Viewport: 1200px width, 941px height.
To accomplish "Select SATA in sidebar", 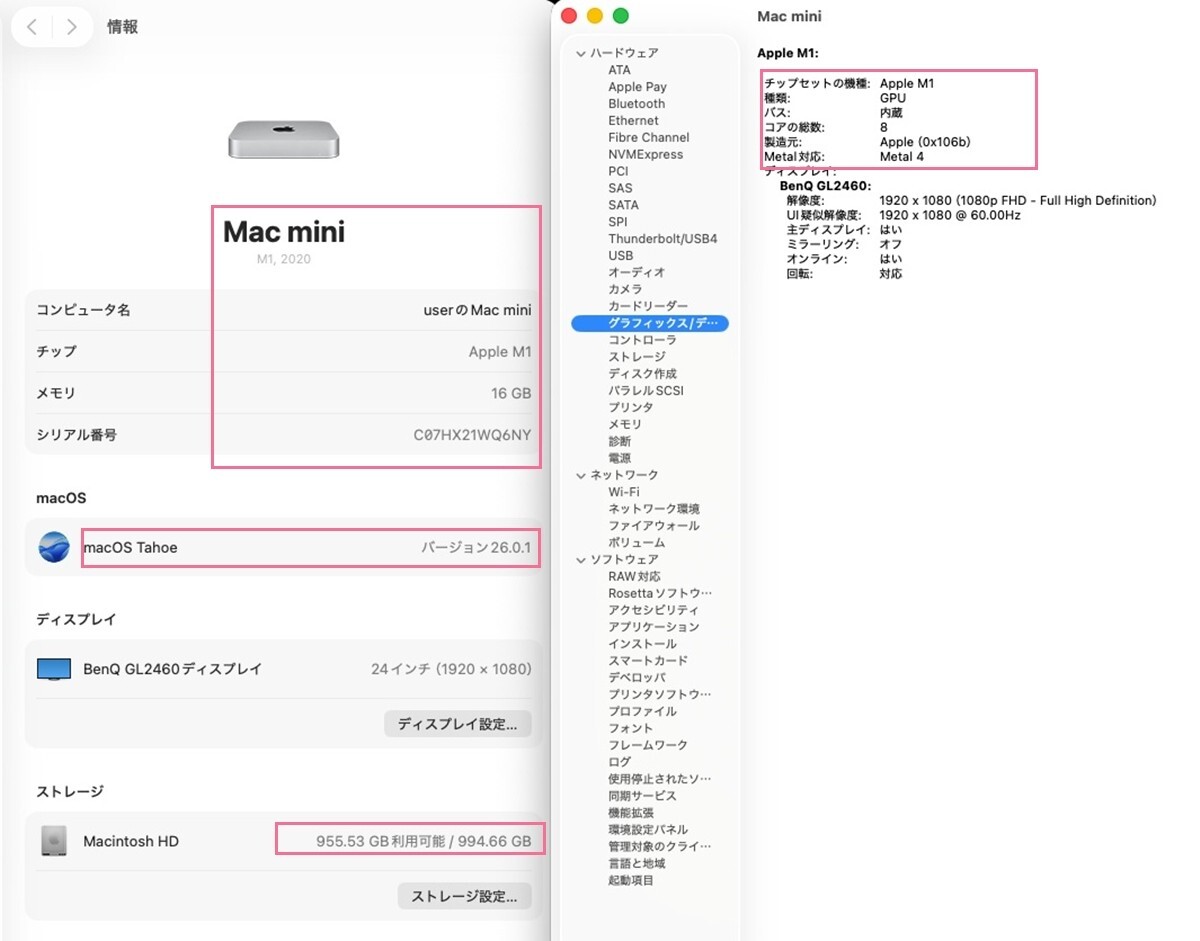I will point(623,205).
